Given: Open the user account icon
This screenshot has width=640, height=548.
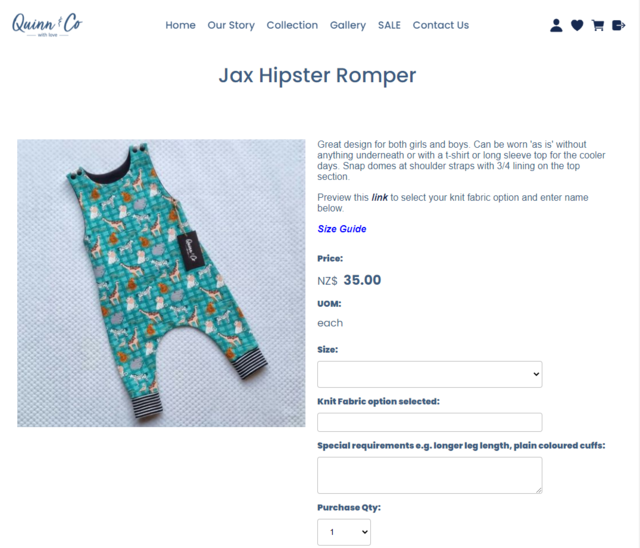Looking at the screenshot, I should point(556,25).
